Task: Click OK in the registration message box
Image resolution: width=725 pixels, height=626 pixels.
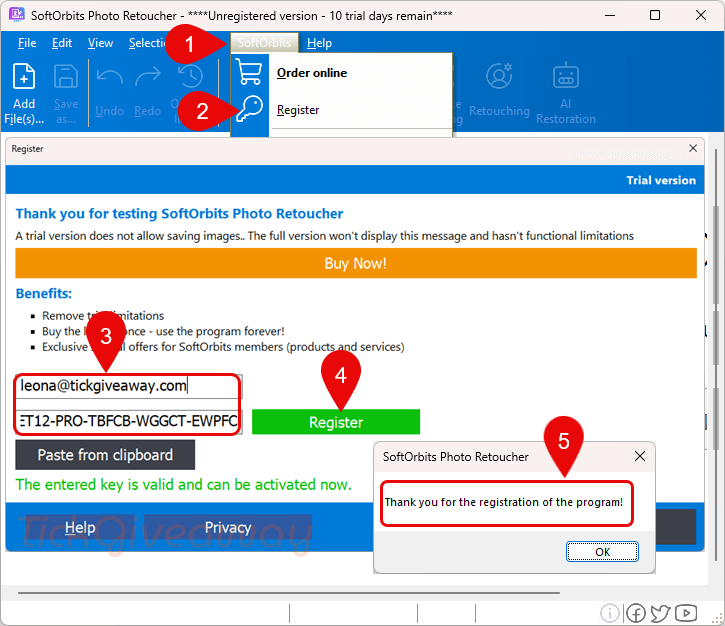Action: (x=602, y=552)
